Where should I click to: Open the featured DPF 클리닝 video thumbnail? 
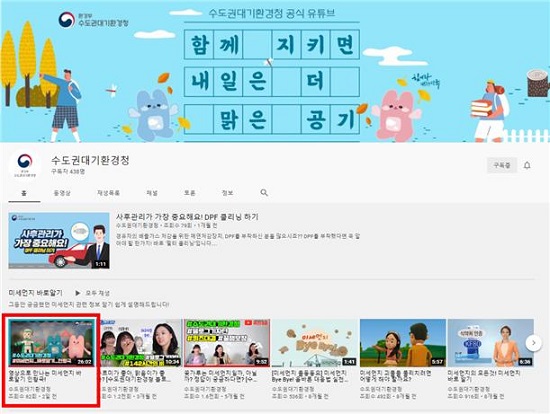[59, 240]
